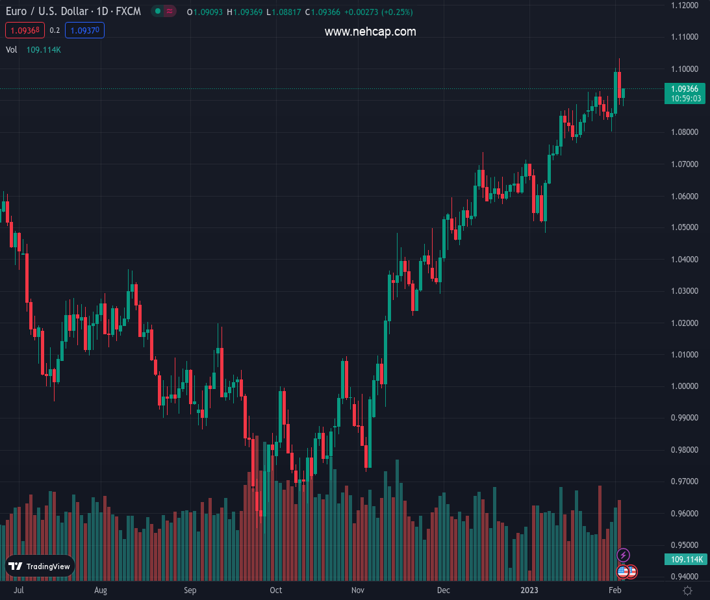Open chart settings gear in bottom-right corner
Viewport: 710px width, 600px height.
point(688,591)
